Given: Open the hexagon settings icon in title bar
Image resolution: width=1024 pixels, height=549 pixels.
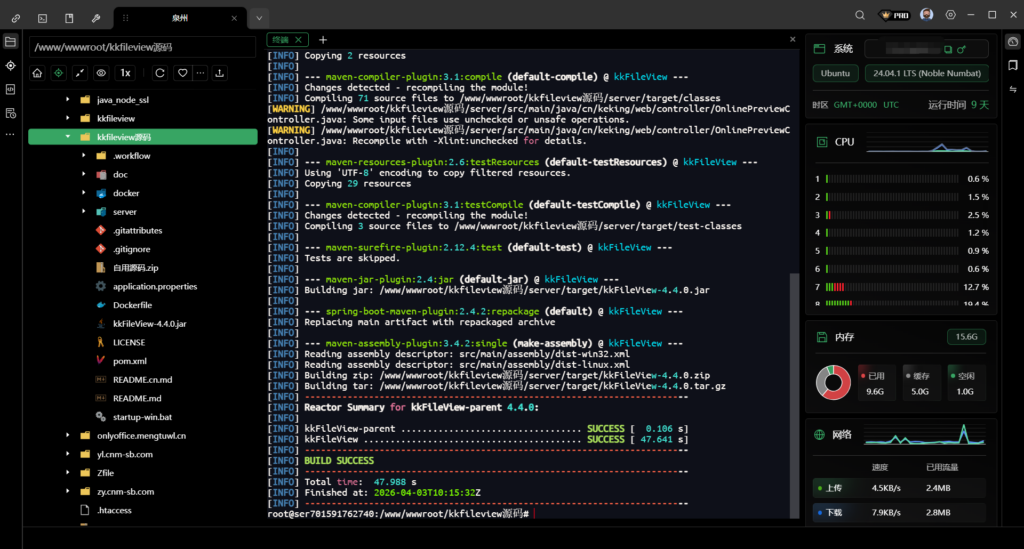Looking at the screenshot, I should [x=950, y=15].
